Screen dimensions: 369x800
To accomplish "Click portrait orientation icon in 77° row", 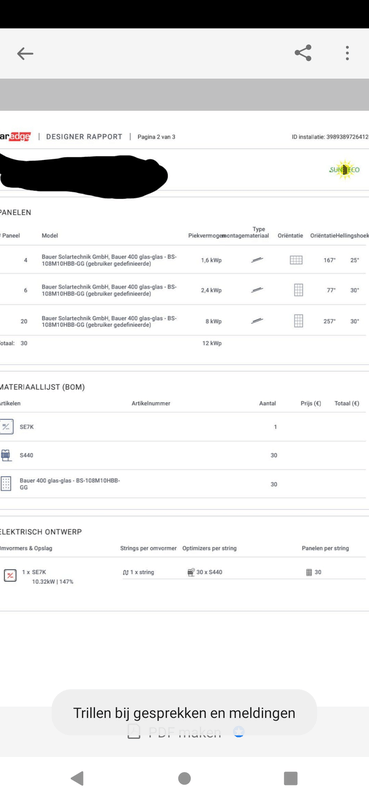I will pyautogui.click(x=299, y=290).
